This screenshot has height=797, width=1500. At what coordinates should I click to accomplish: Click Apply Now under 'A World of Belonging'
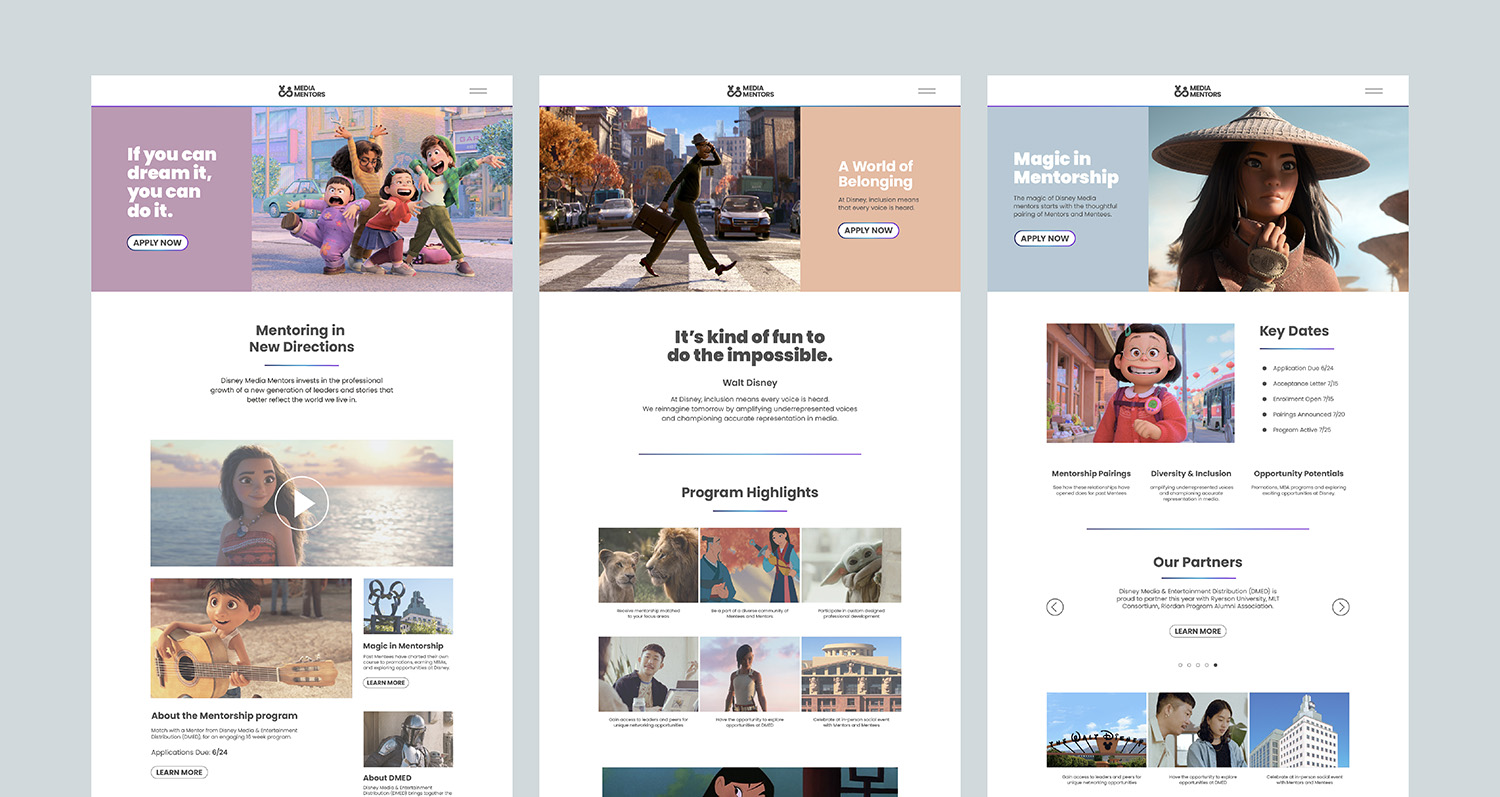pyautogui.click(x=868, y=231)
